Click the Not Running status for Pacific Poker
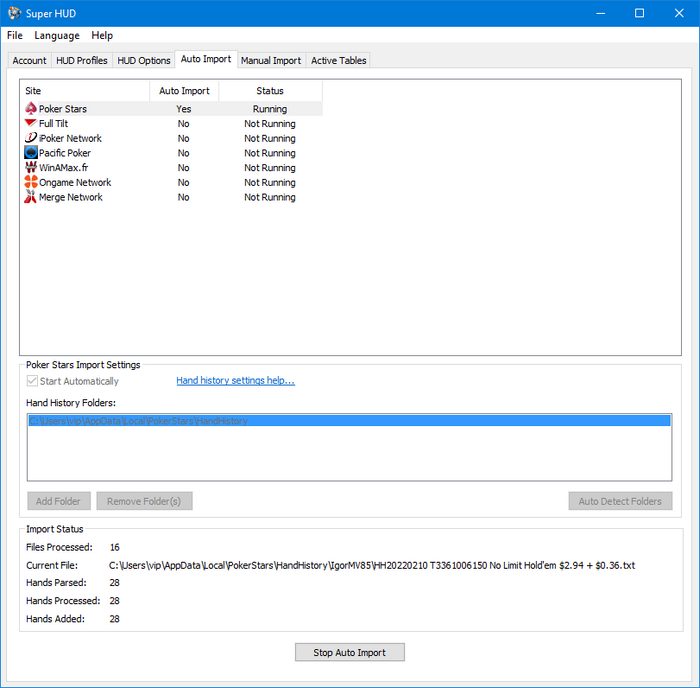The image size is (700, 688). 270,153
